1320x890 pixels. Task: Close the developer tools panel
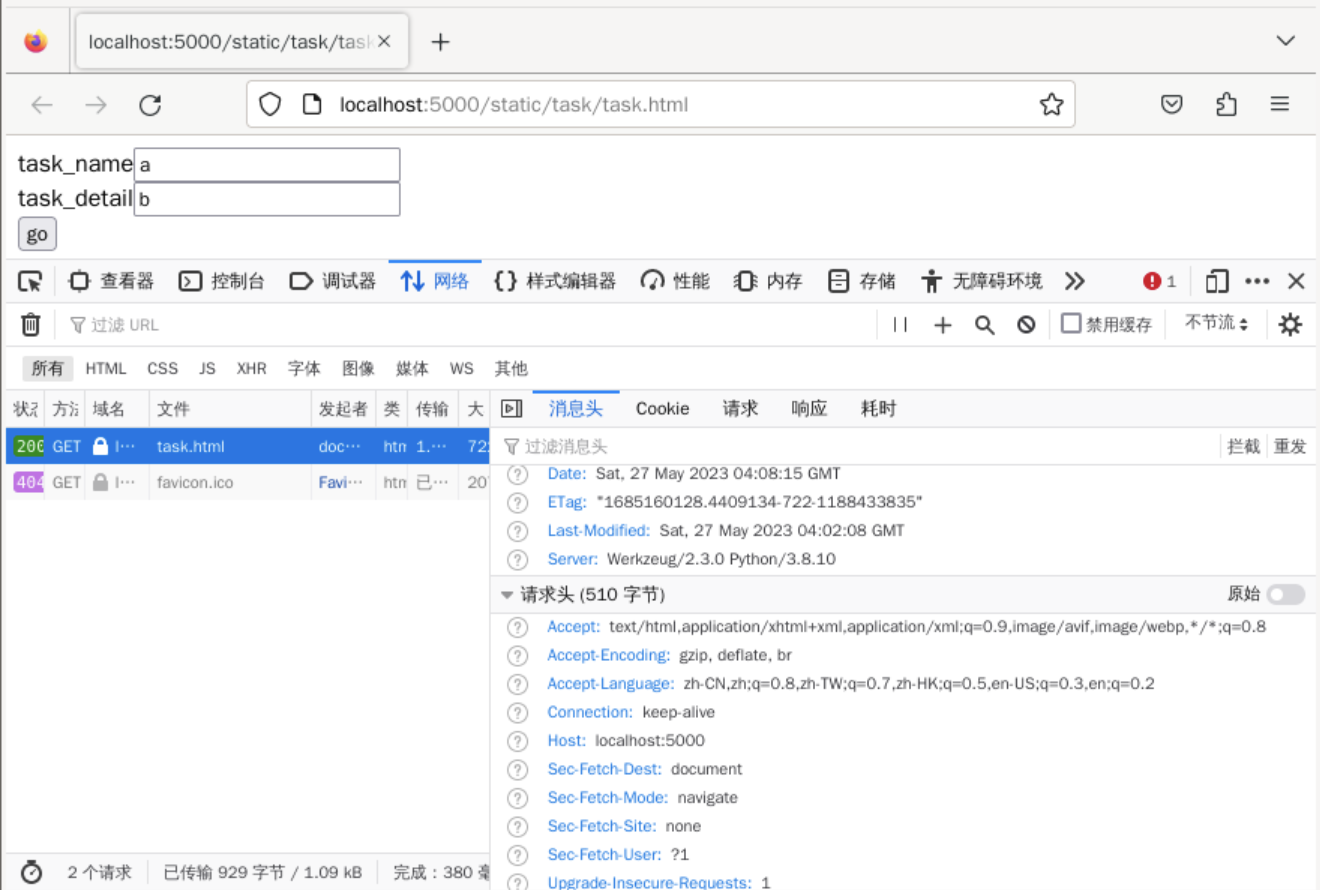(x=1296, y=282)
